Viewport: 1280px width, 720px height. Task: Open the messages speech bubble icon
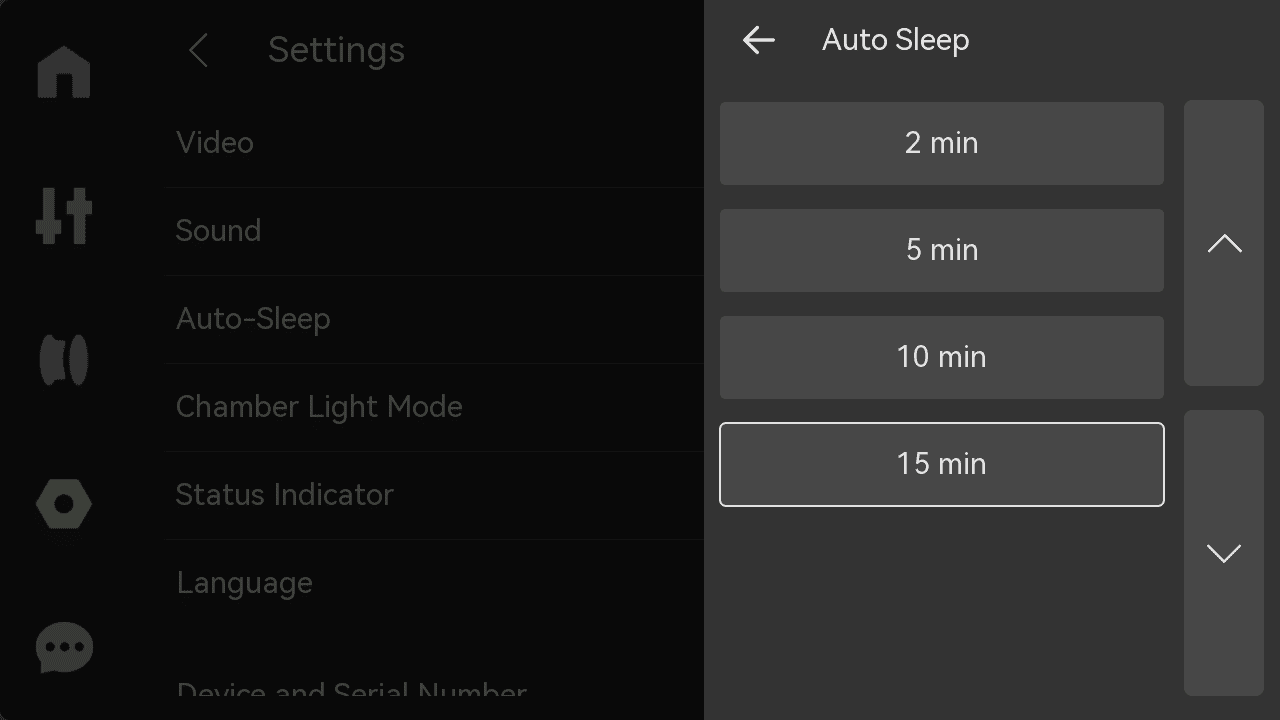tap(64, 648)
